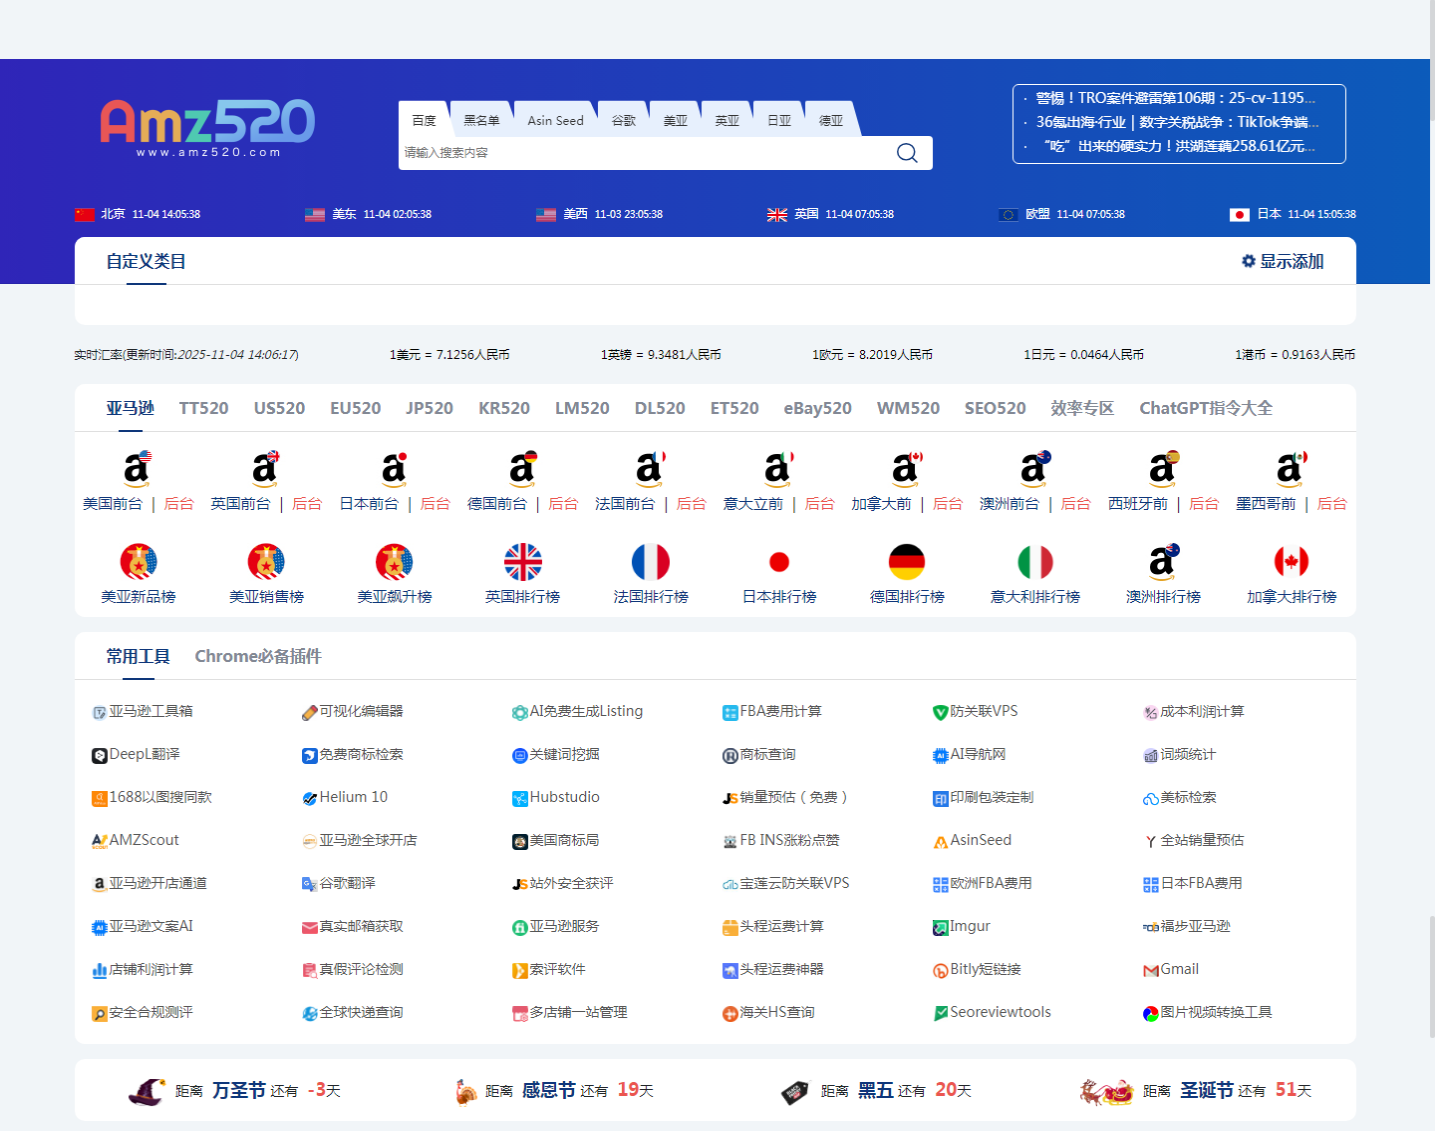Click the search input box
Image resolution: width=1435 pixels, height=1131 pixels.
[x=650, y=153]
